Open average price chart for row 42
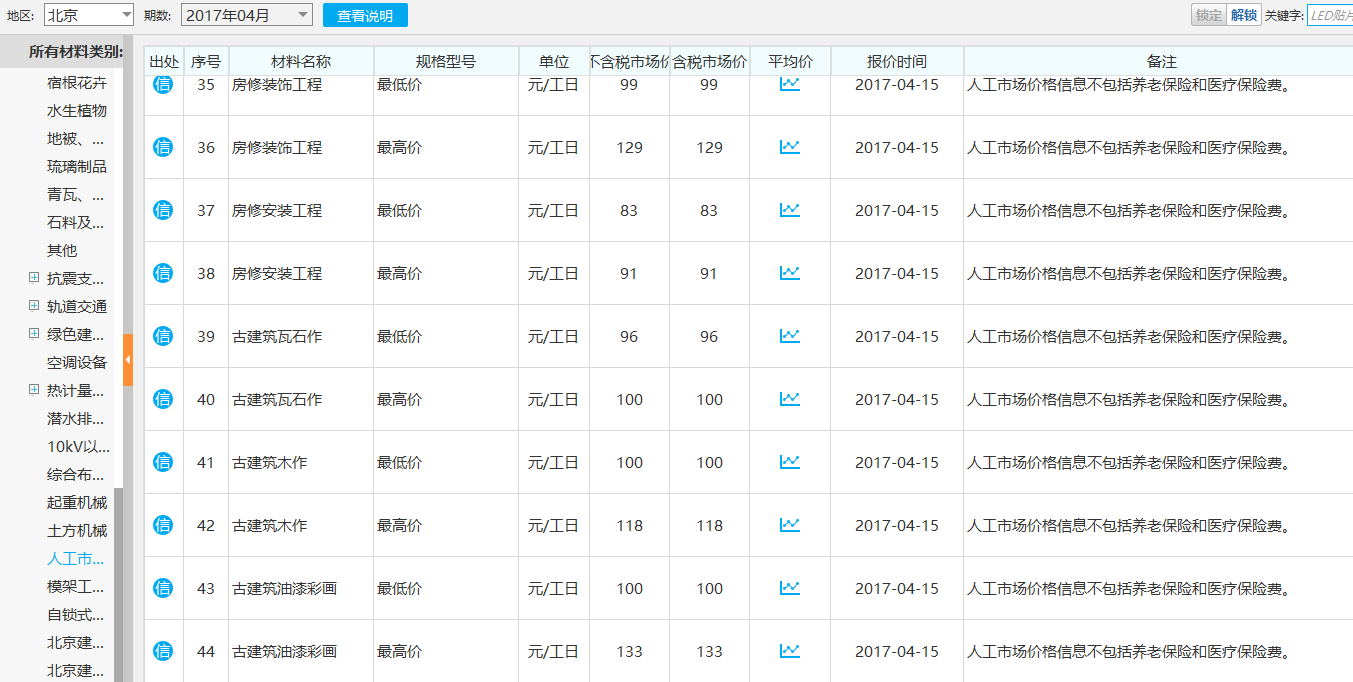 (790, 525)
